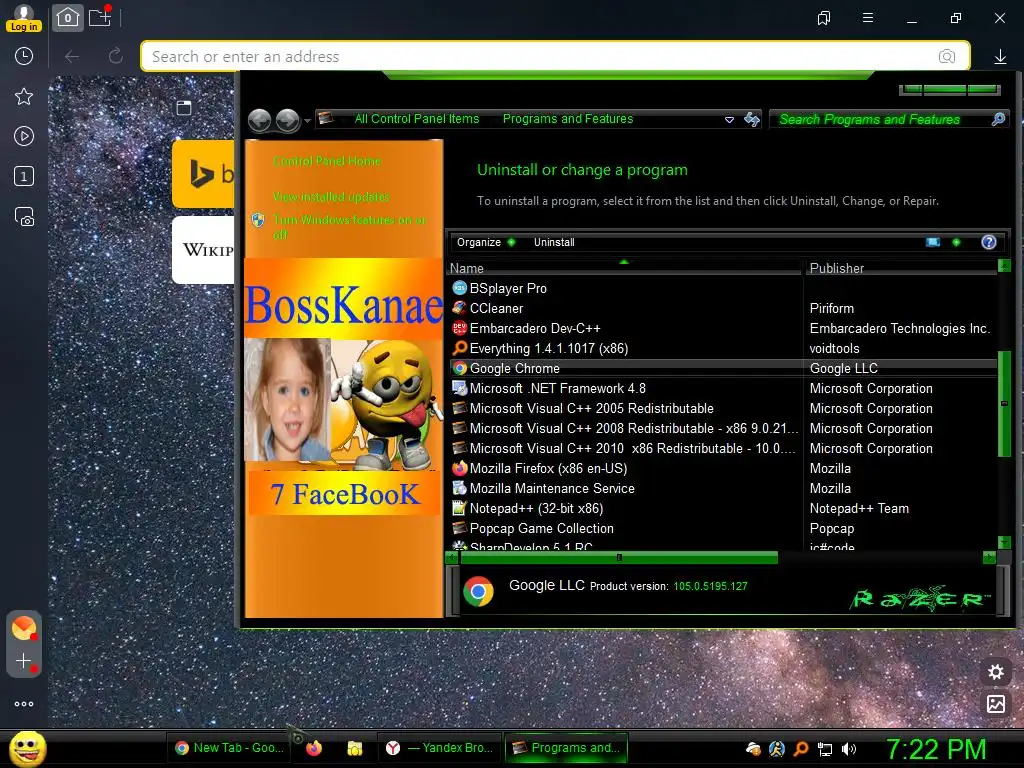Select CCleaner in the program list
This screenshot has width=1024, height=768.
click(496, 308)
